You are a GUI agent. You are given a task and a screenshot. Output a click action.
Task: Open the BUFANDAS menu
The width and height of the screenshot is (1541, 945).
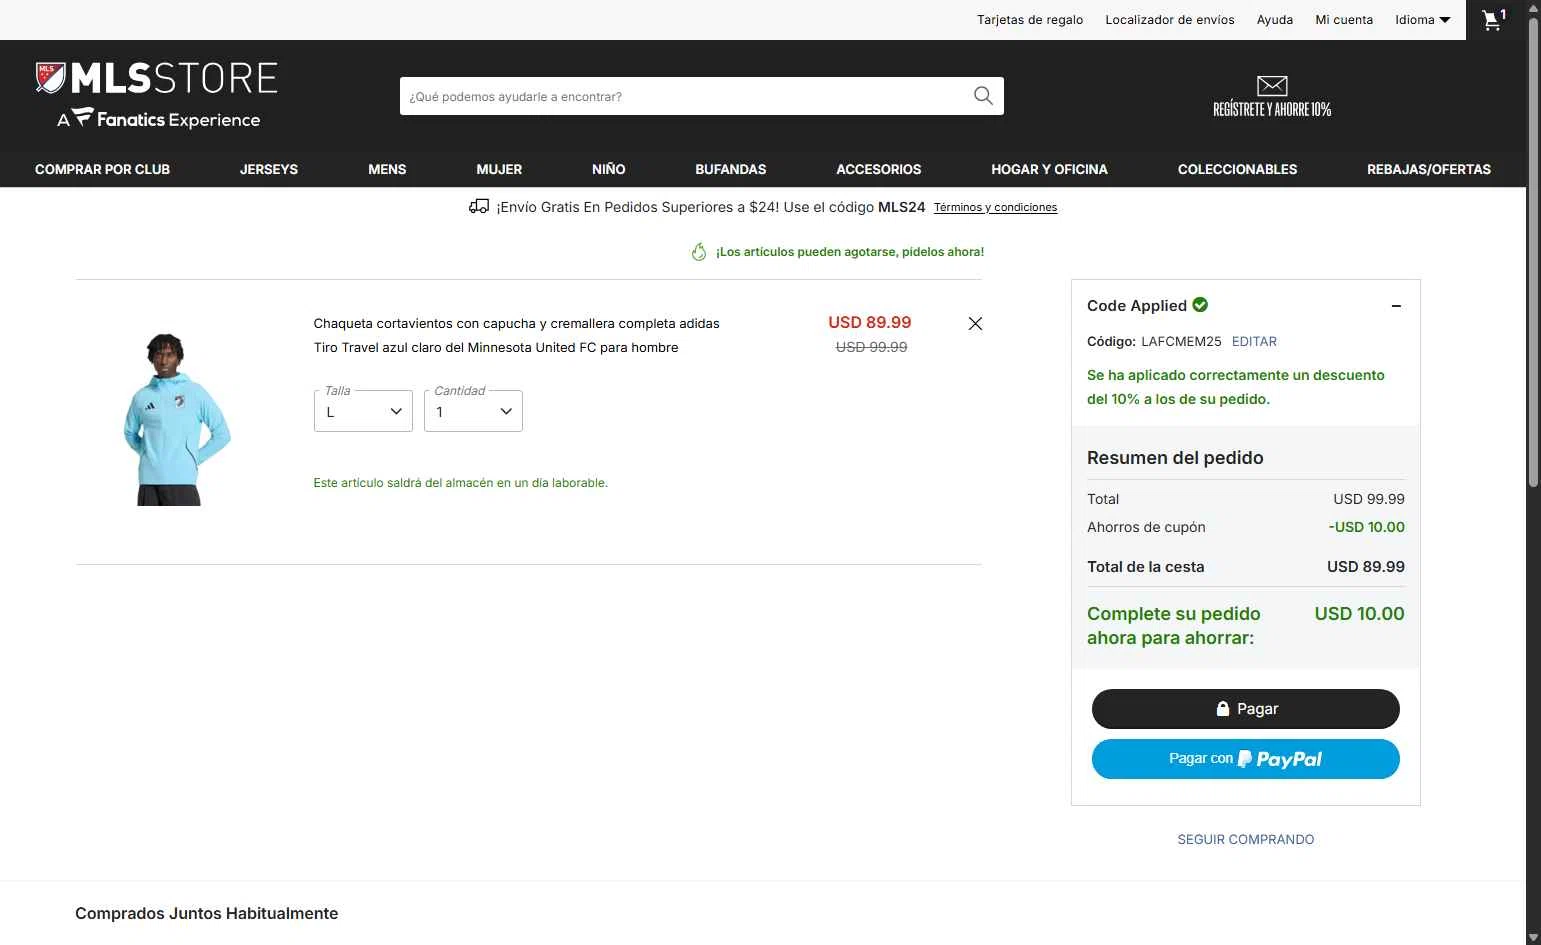(x=731, y=169)
